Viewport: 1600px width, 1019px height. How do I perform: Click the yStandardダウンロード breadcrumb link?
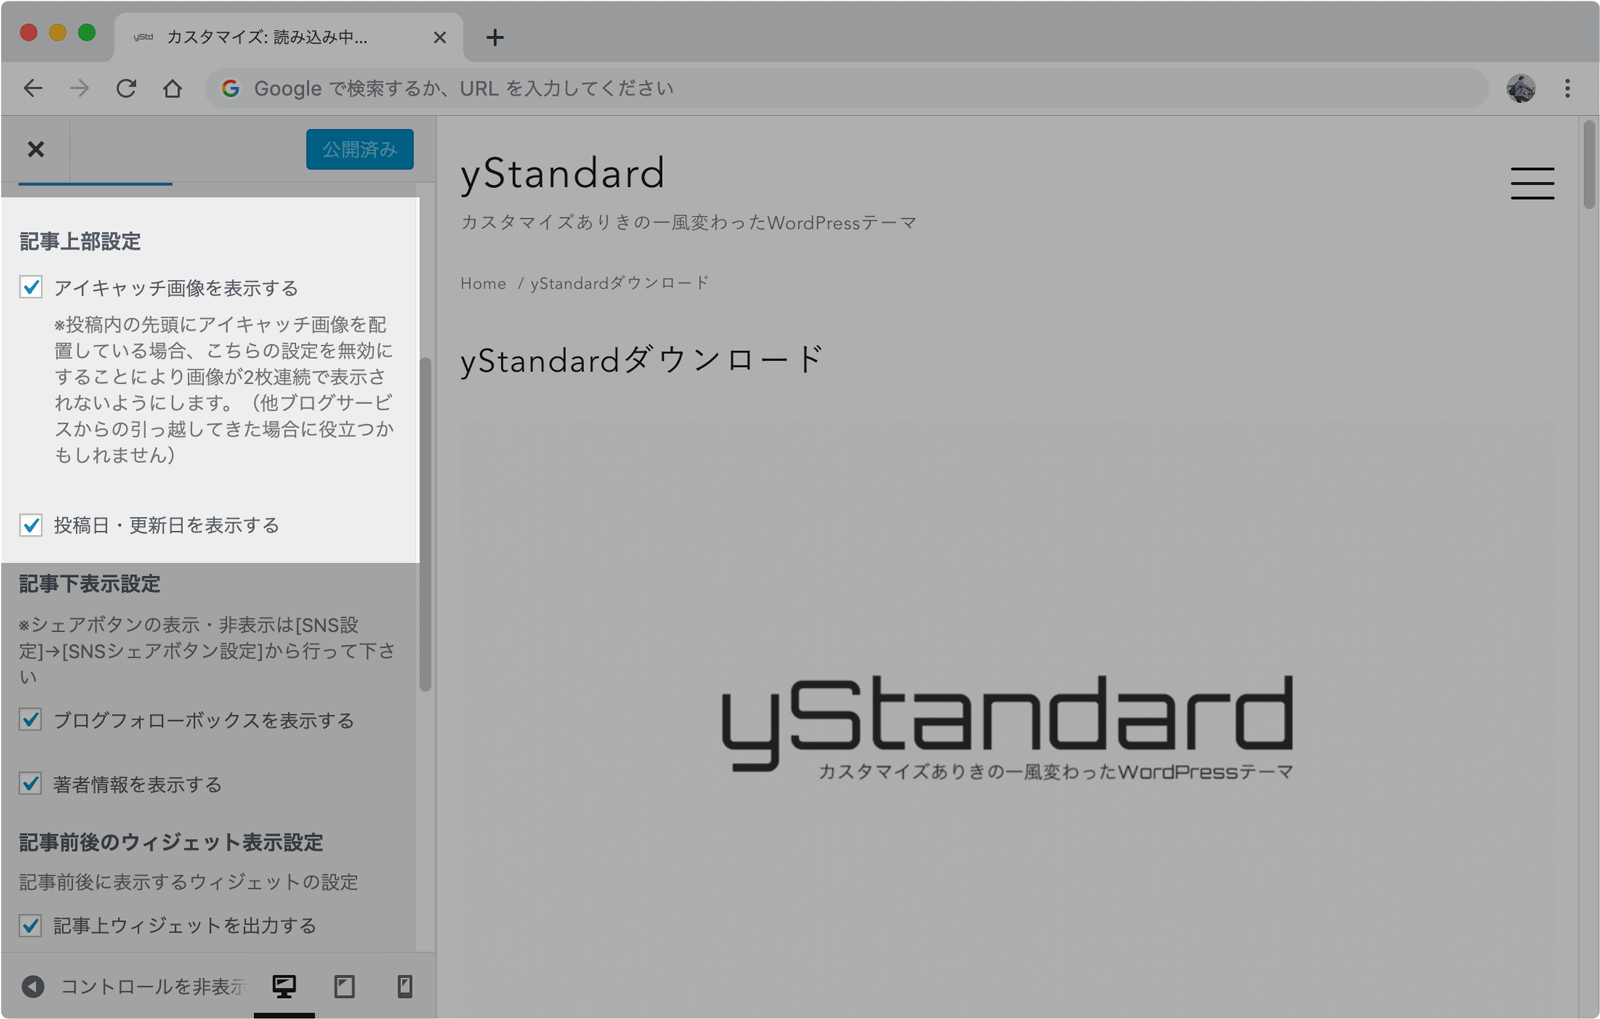tap(620, 283)
